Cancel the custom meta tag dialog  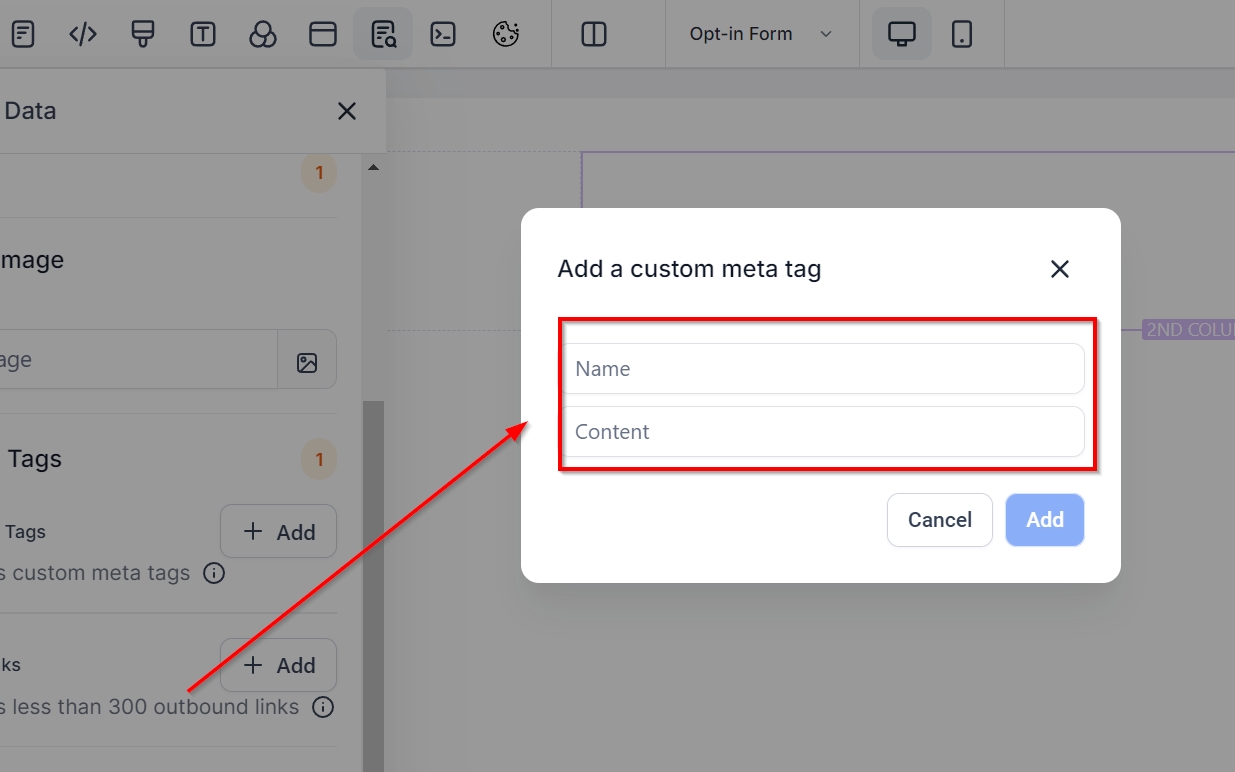(939, 520)
